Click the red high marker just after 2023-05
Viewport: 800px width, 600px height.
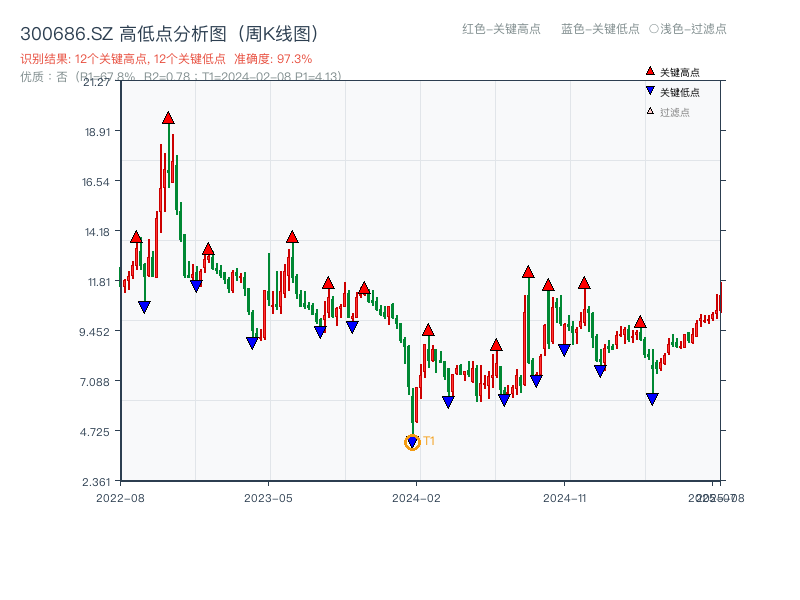tap(292, 237)
